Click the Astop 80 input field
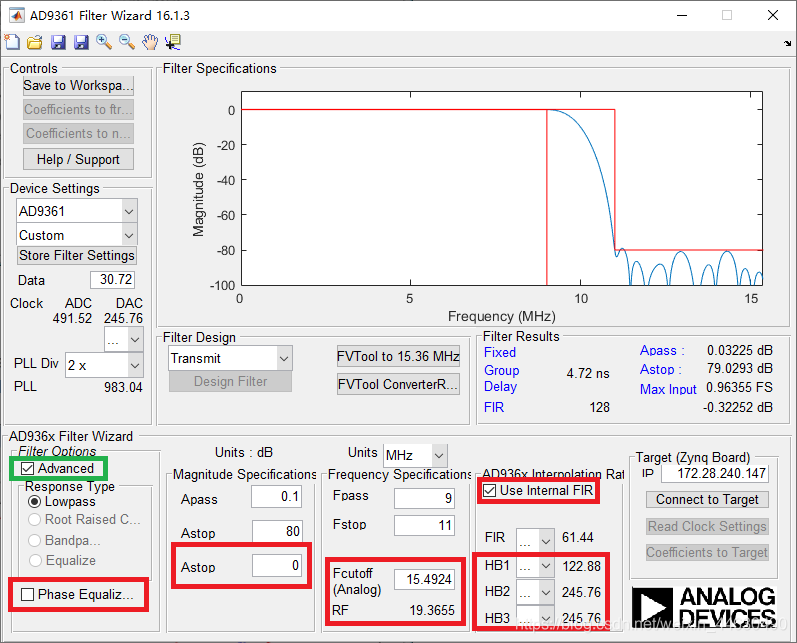This screenshot has height=643, width=797. 278,531
